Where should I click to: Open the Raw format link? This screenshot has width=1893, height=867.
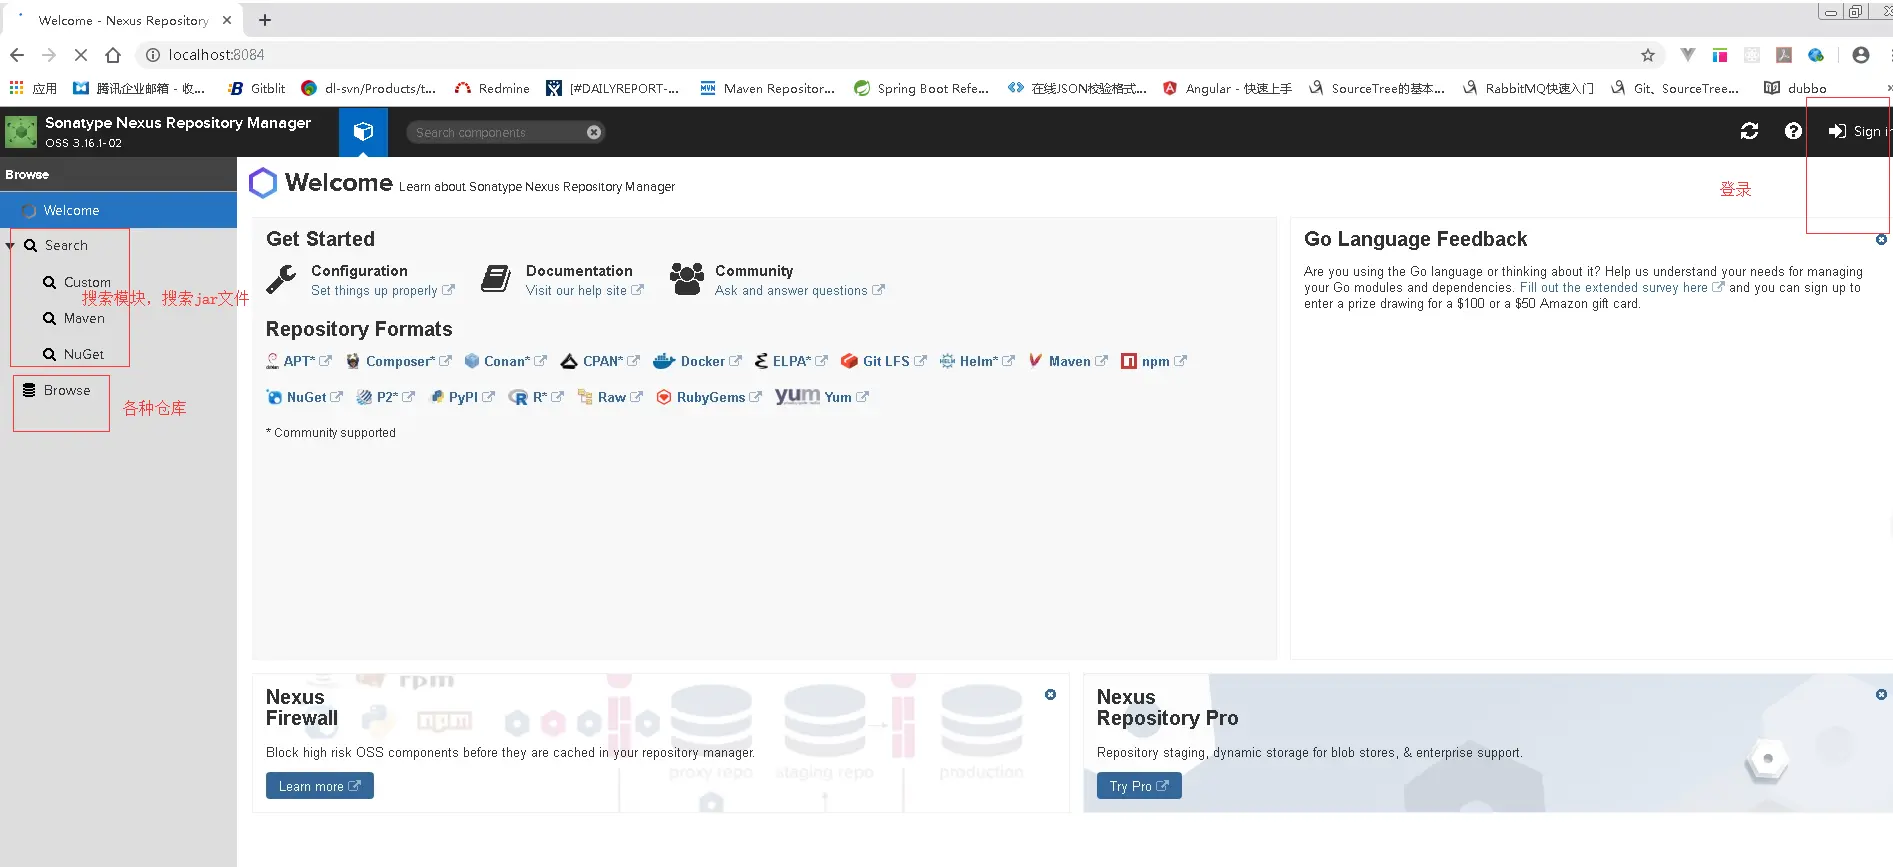click(610, 397)
